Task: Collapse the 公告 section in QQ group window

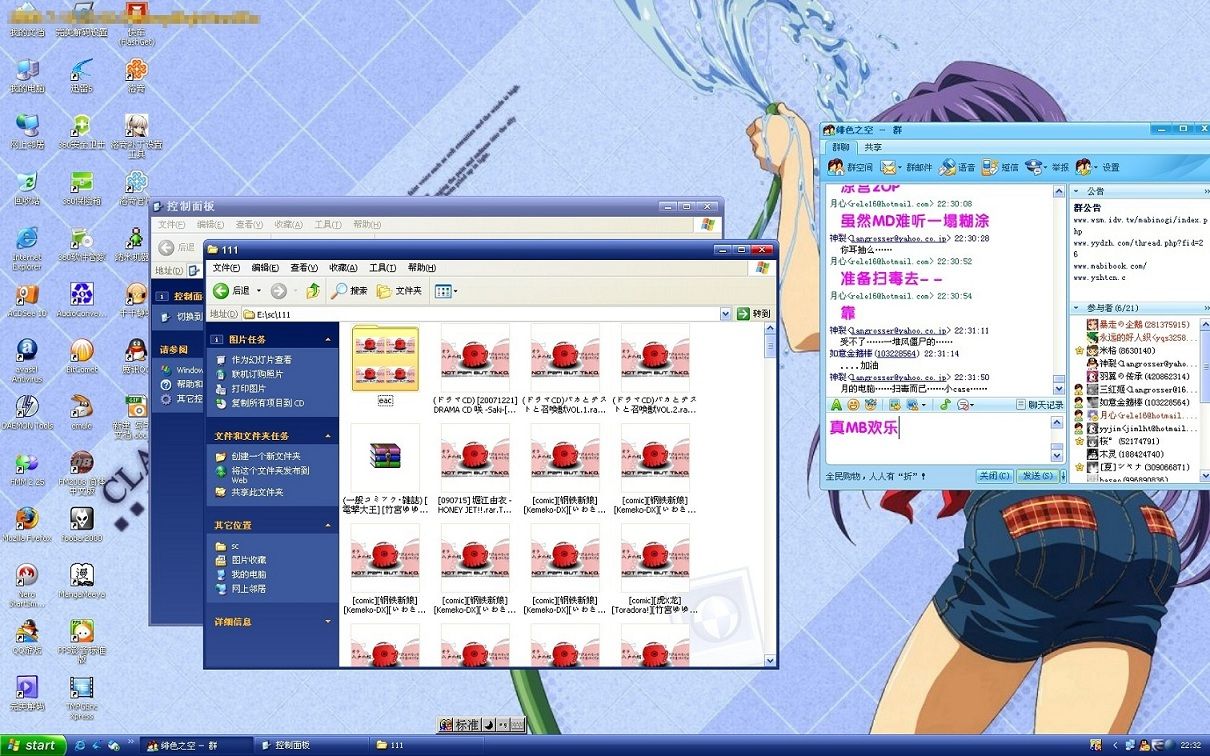Action: click(x=1078, y=191)
